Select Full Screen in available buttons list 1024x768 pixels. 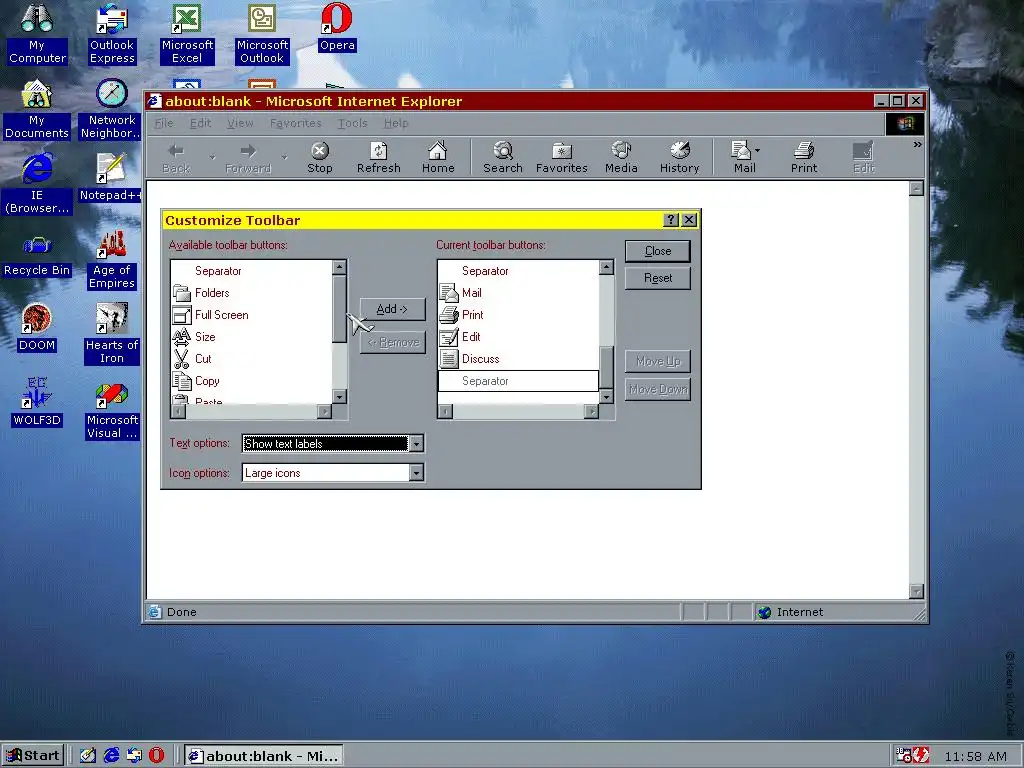tap(252, 315)
